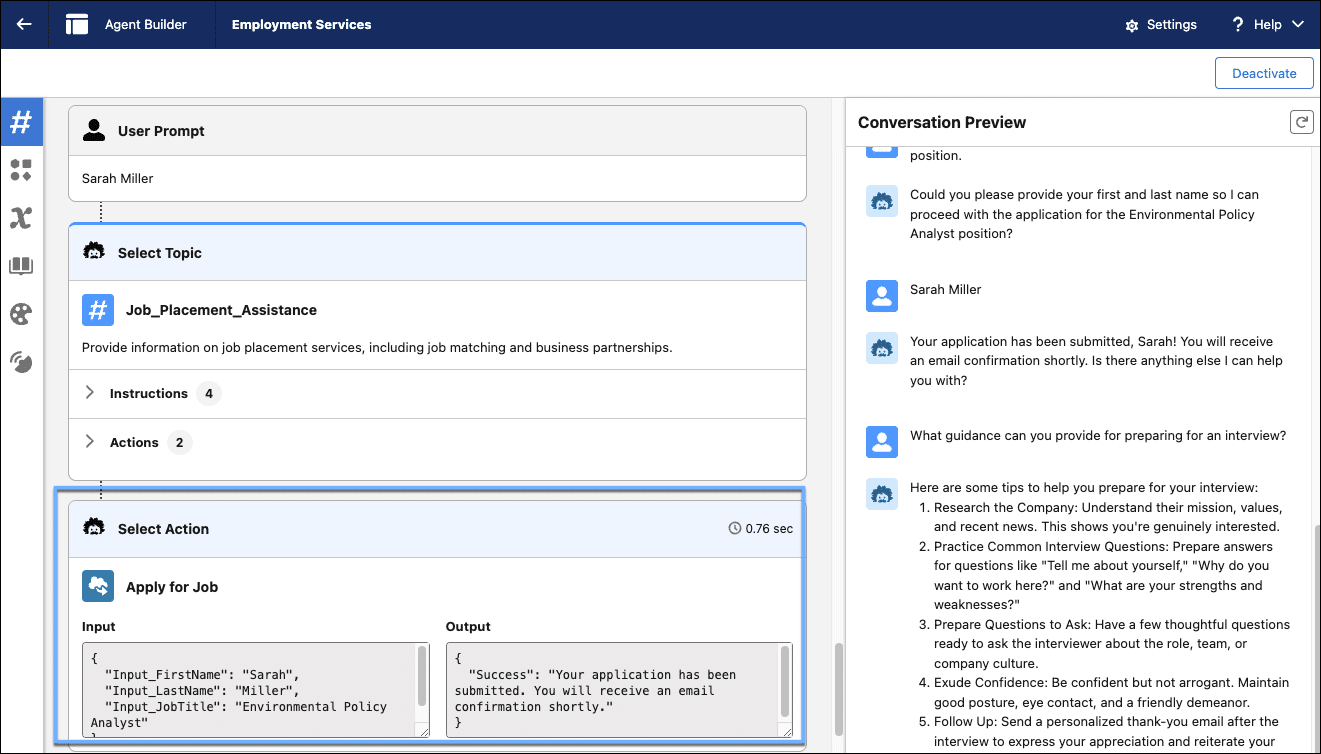Click the Apply for Job action icon

98,587
